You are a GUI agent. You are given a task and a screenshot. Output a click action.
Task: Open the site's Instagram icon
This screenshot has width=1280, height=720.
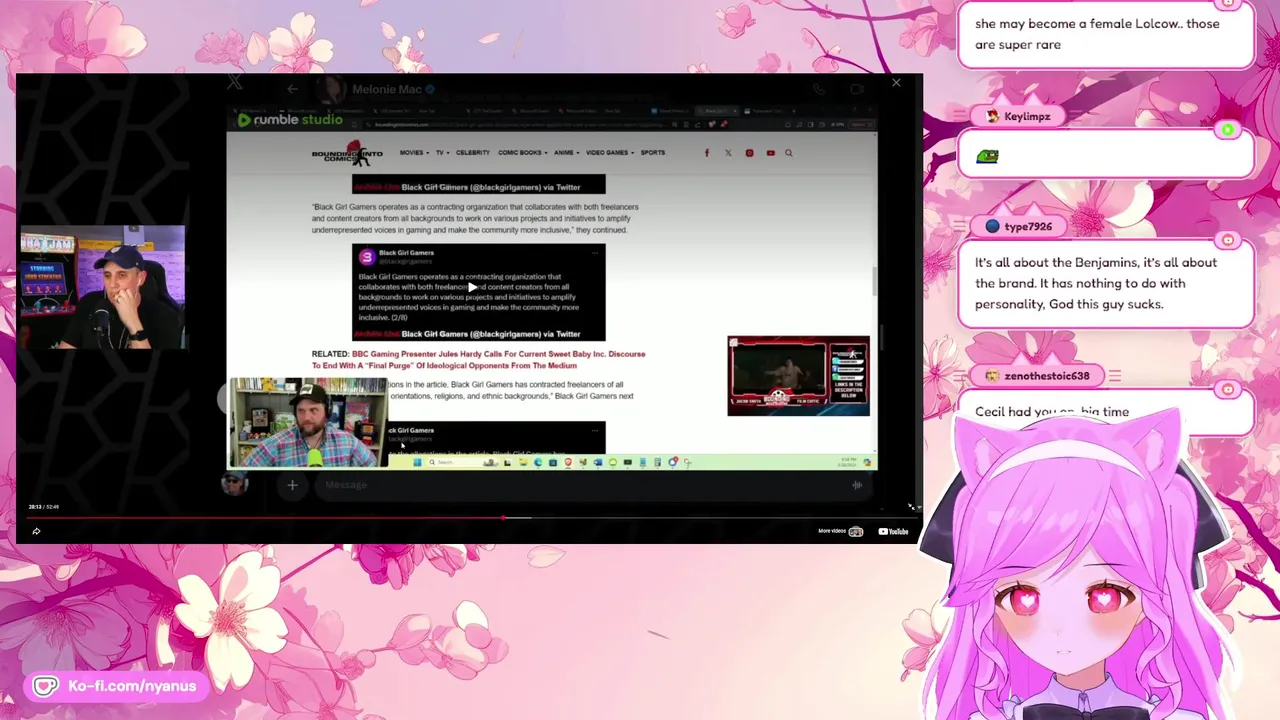coord(749,153)
